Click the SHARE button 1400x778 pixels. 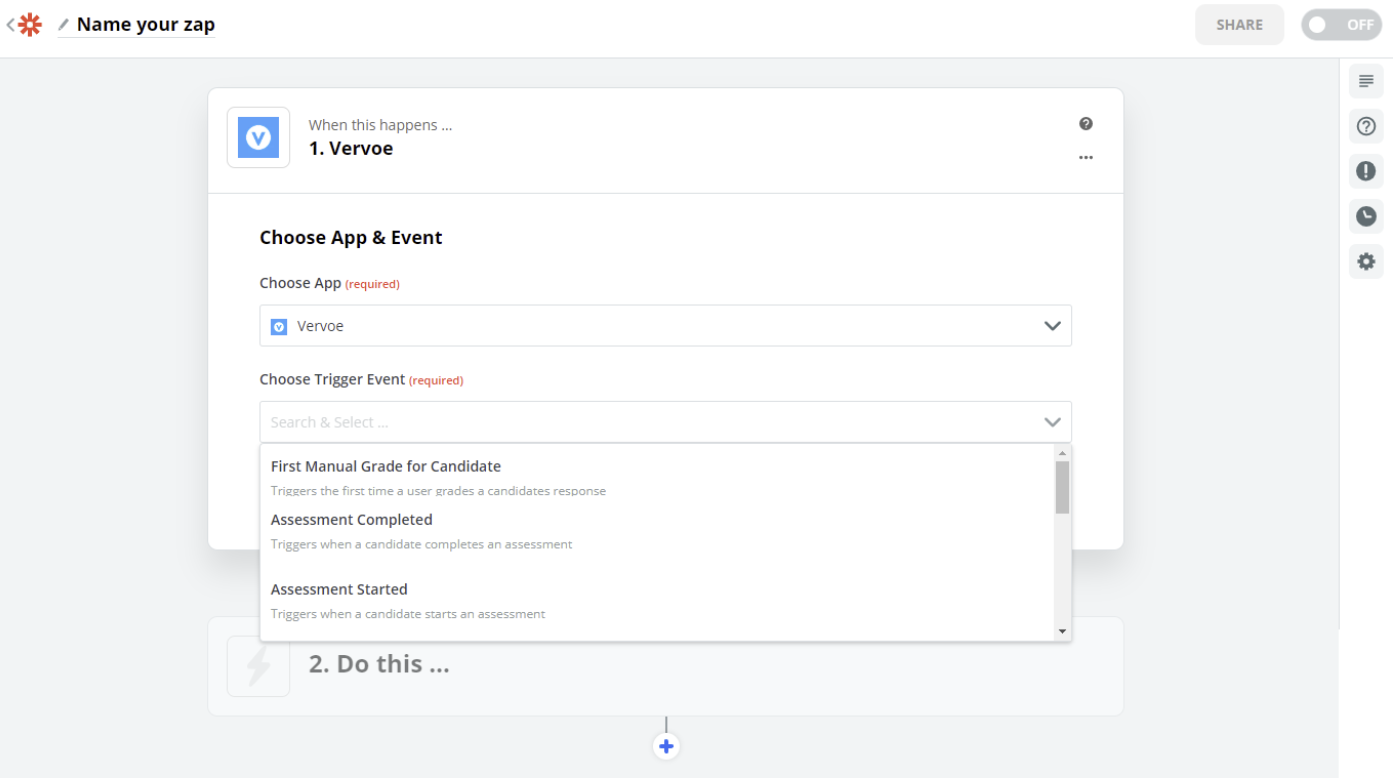click(1239, 25)
